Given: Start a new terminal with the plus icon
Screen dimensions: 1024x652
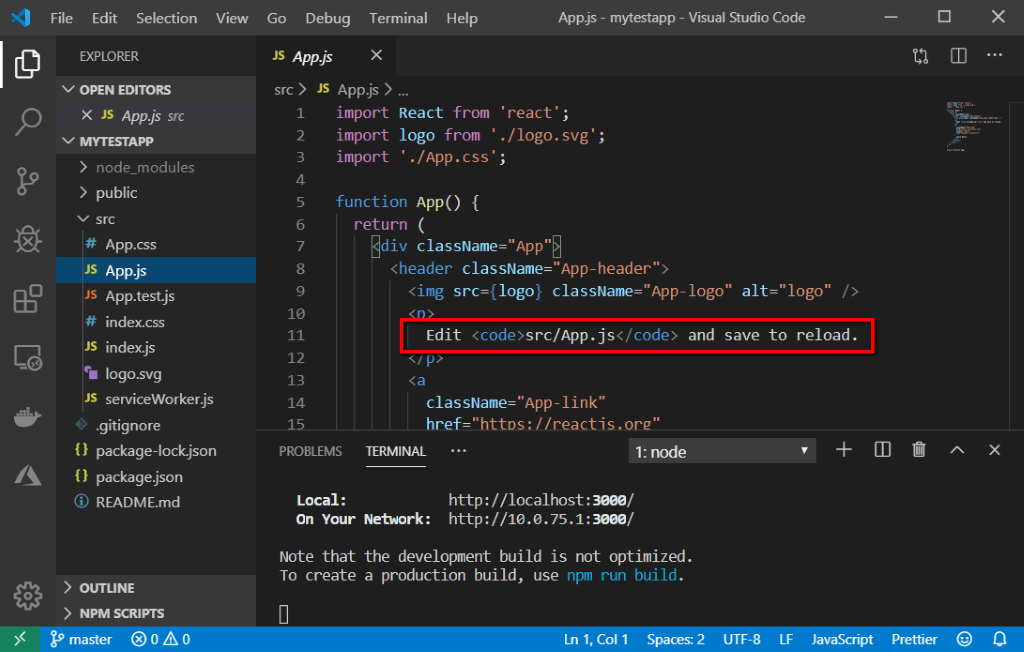Looking at the screenshot, I should click(x=843, y=450).
